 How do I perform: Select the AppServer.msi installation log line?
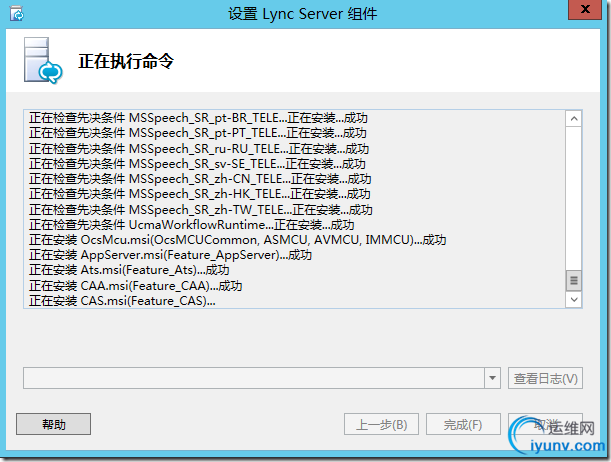(x=171, y=255)
